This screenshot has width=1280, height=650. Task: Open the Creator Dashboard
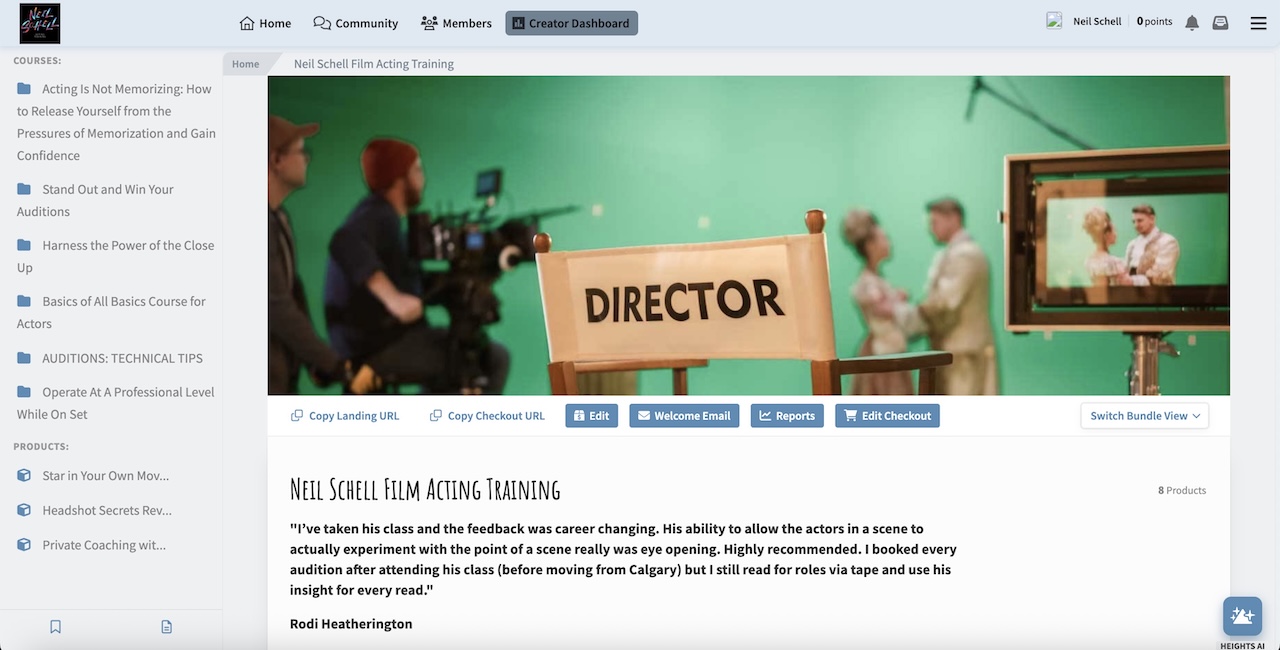click(571, 23)
